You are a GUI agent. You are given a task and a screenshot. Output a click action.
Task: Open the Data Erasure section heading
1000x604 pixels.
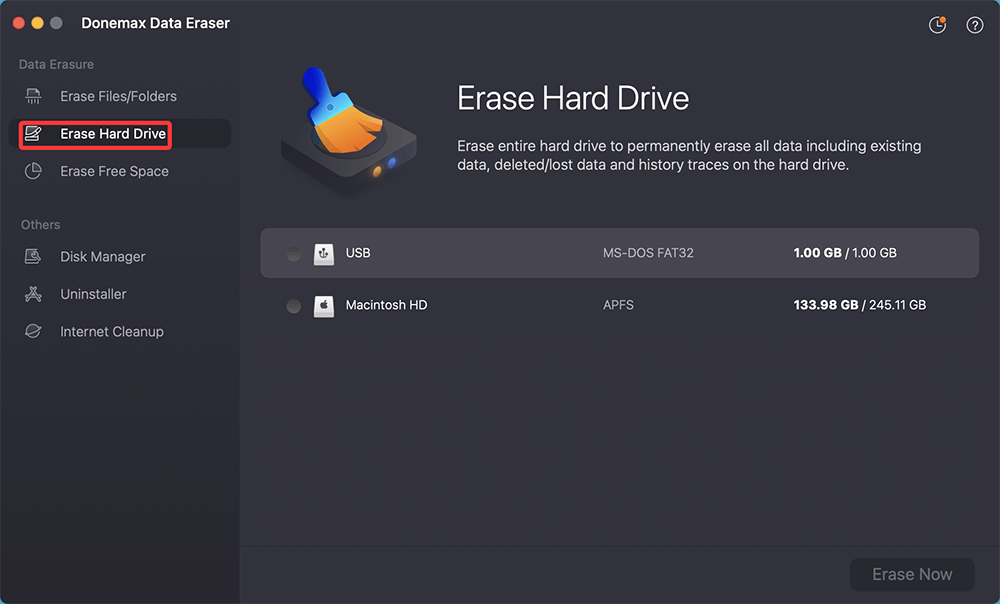[x=56, y=63]
